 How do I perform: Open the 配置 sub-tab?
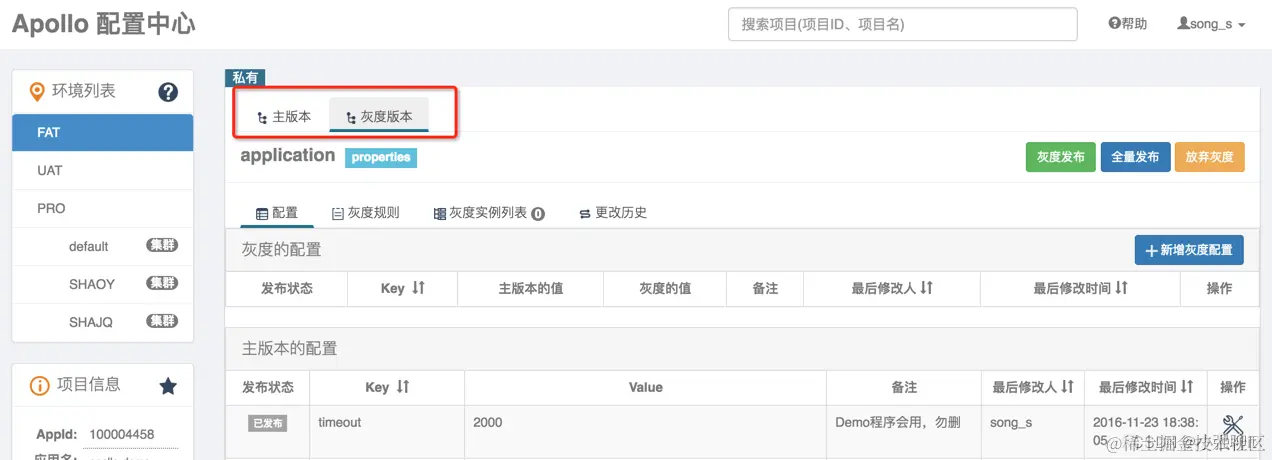(x=277, y=213)
